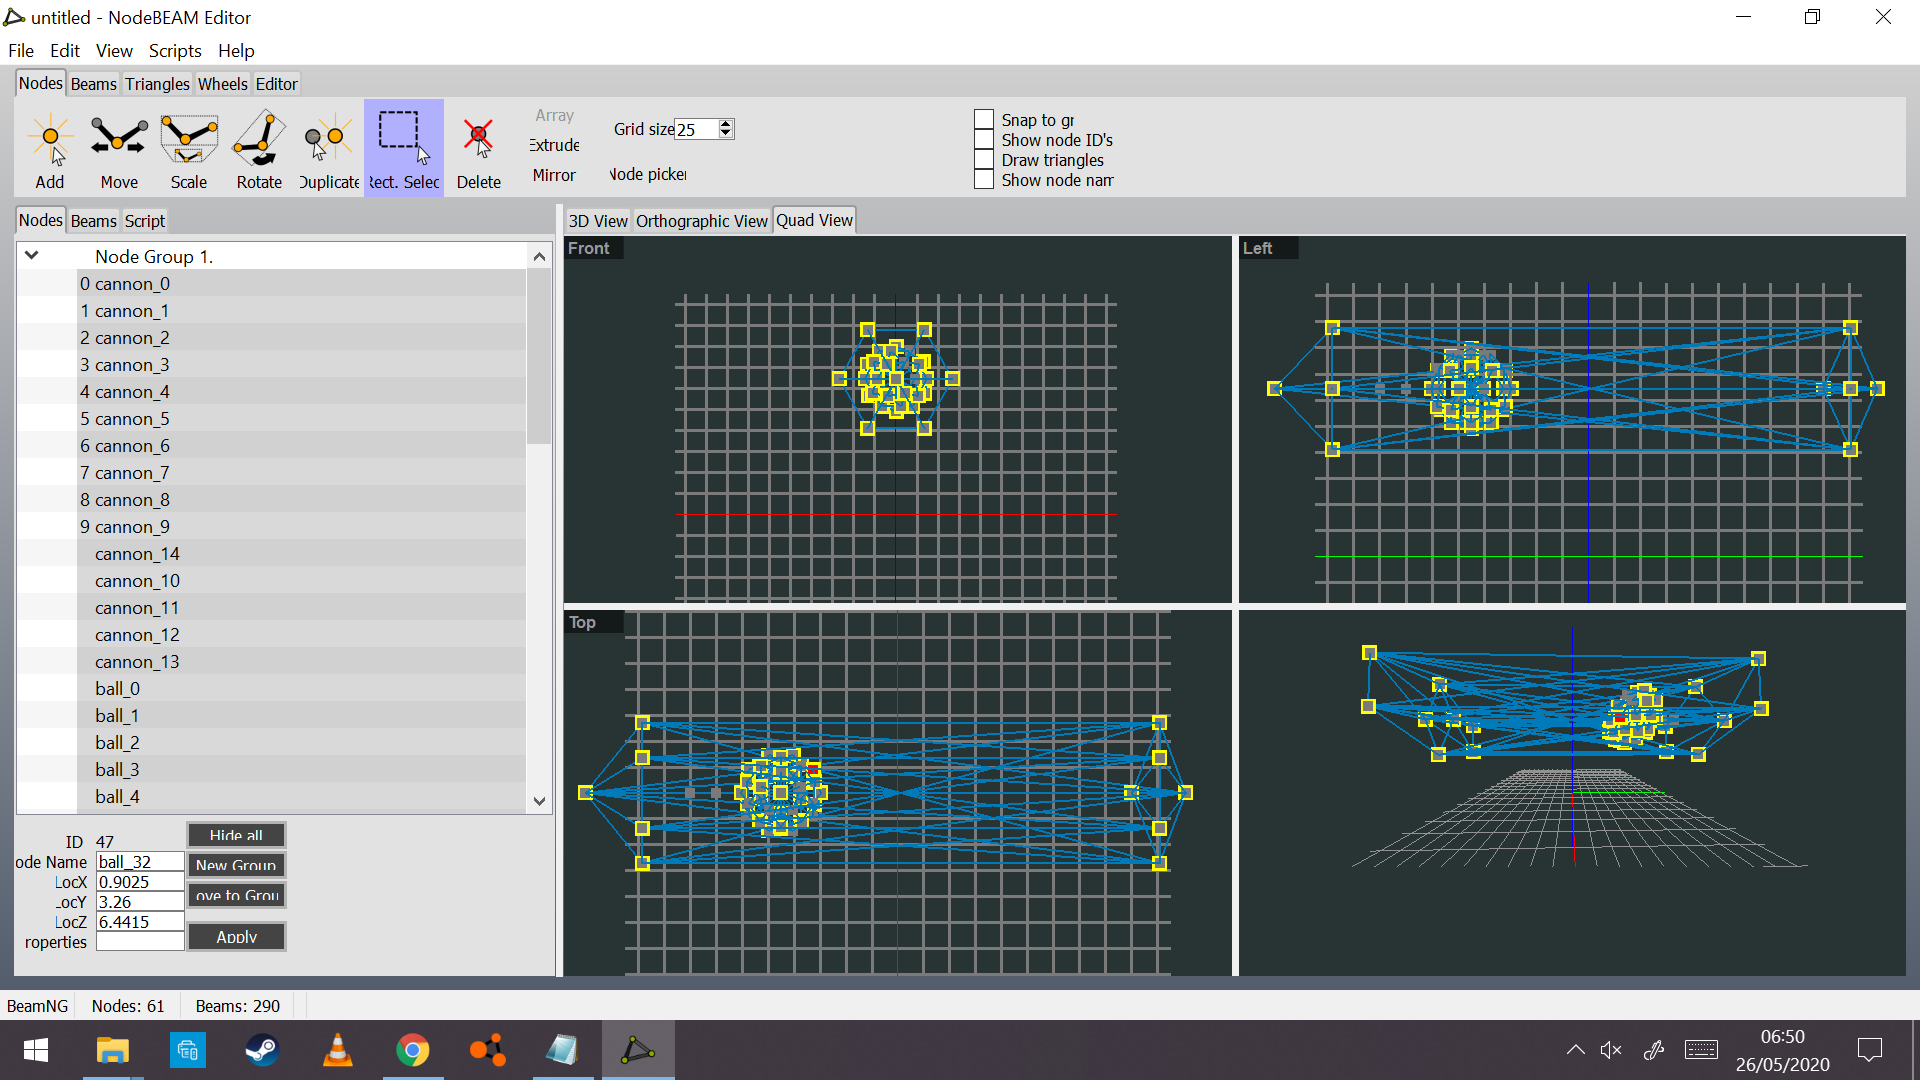Toggle Draw triangles checkbox

click(984, 160)
